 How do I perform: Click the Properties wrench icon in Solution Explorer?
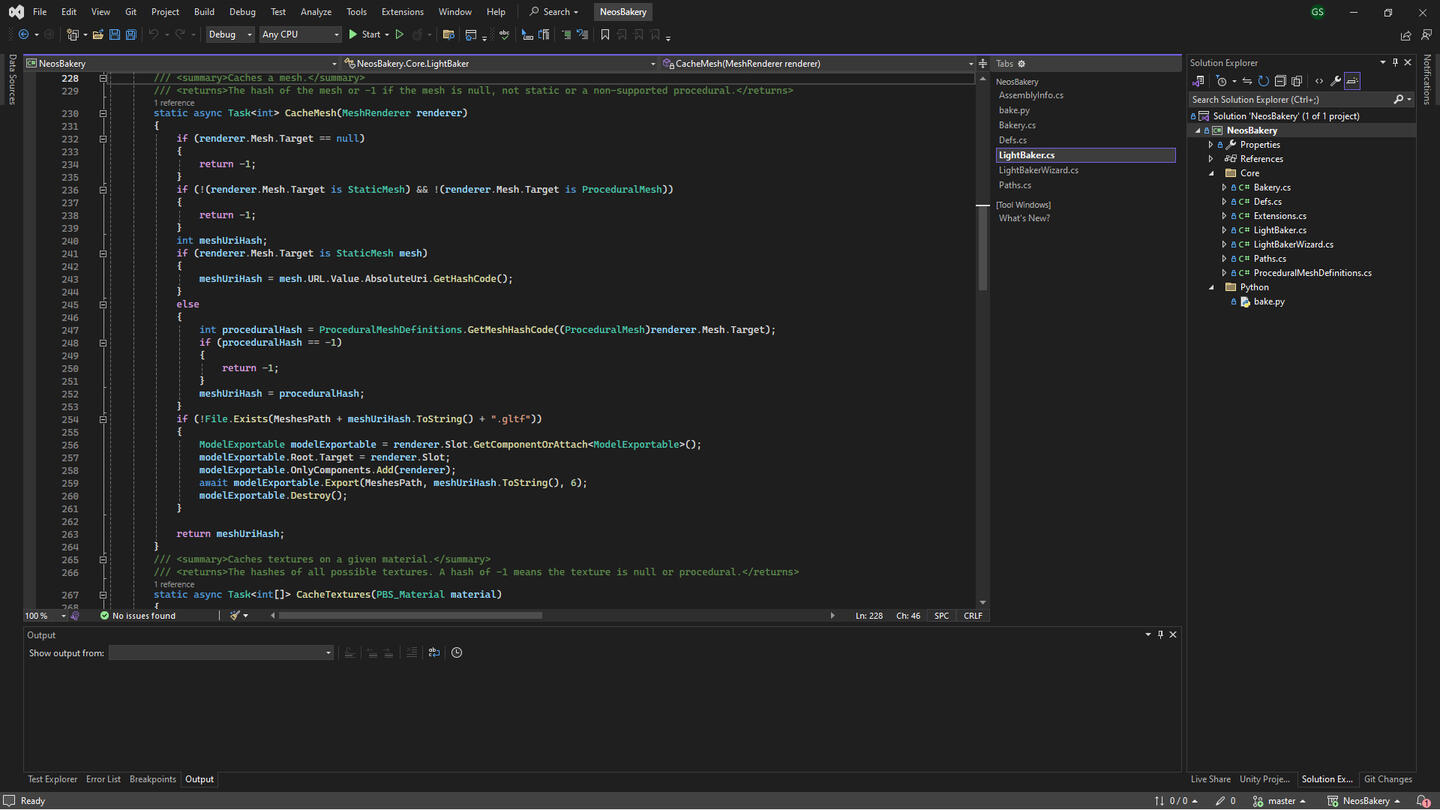[1336, 81]
